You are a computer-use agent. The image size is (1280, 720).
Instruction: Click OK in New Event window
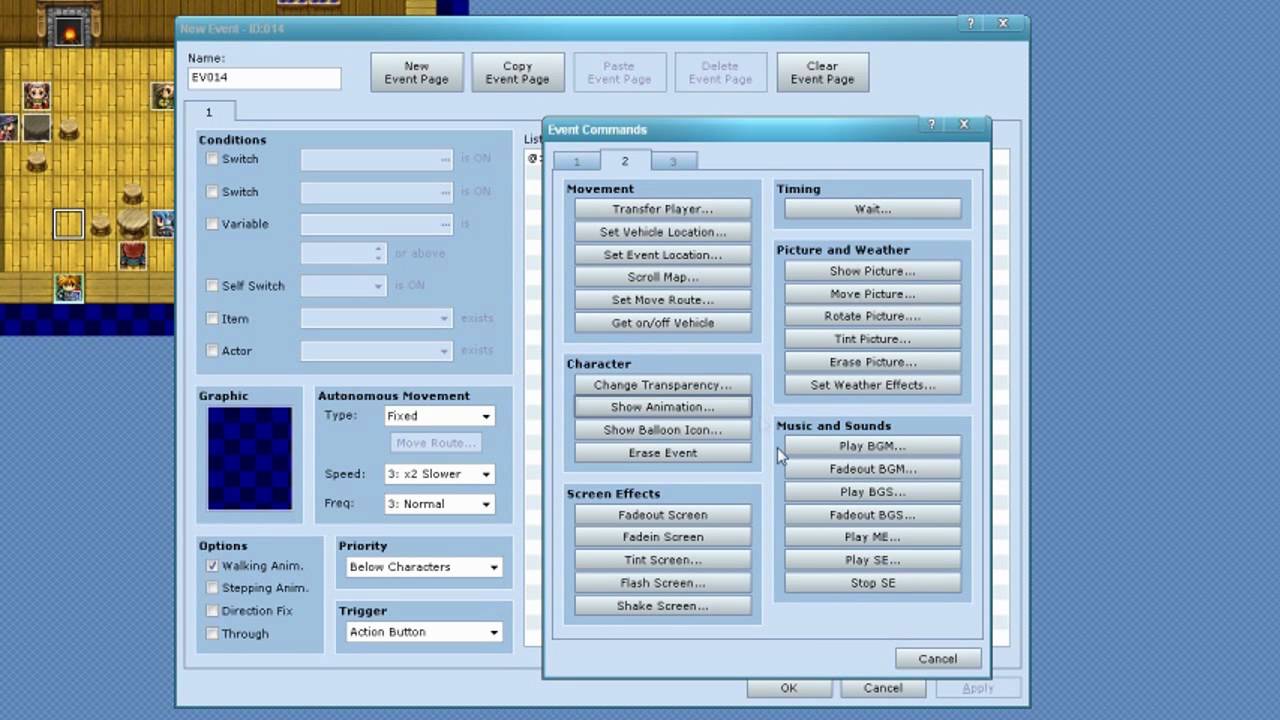click(789, 688)
